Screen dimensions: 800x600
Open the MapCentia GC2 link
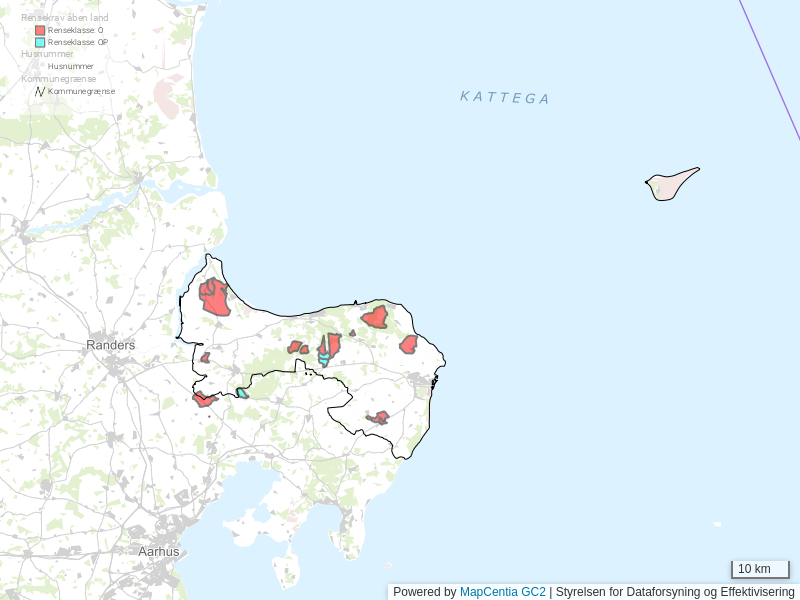[502, 592]
